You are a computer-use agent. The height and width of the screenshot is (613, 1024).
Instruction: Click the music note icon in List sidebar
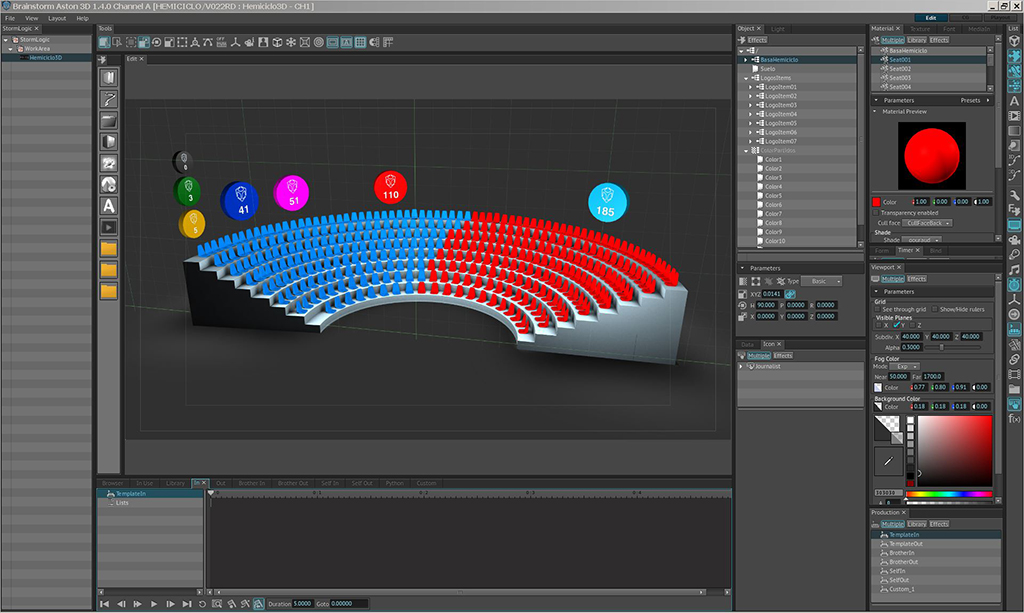click(x=1014, y=269)
